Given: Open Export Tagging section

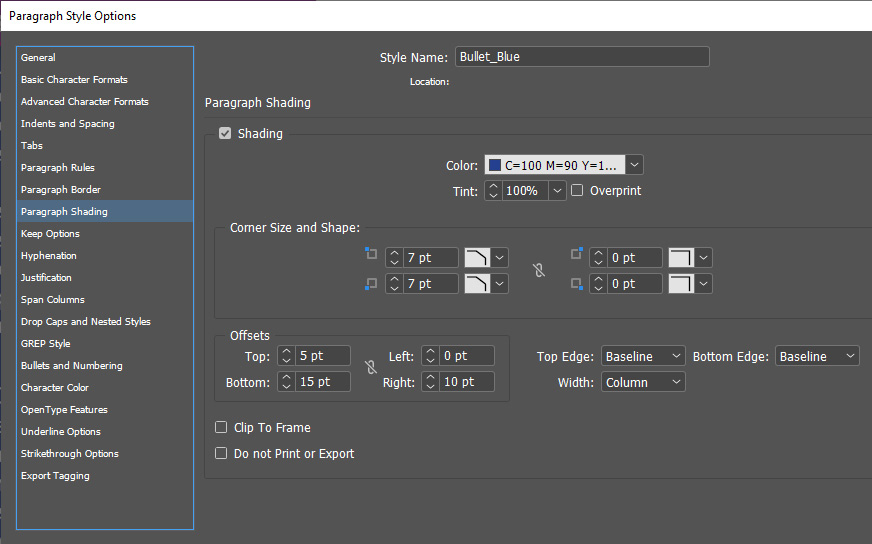Looking at the screenshot, I should (105, 476).
